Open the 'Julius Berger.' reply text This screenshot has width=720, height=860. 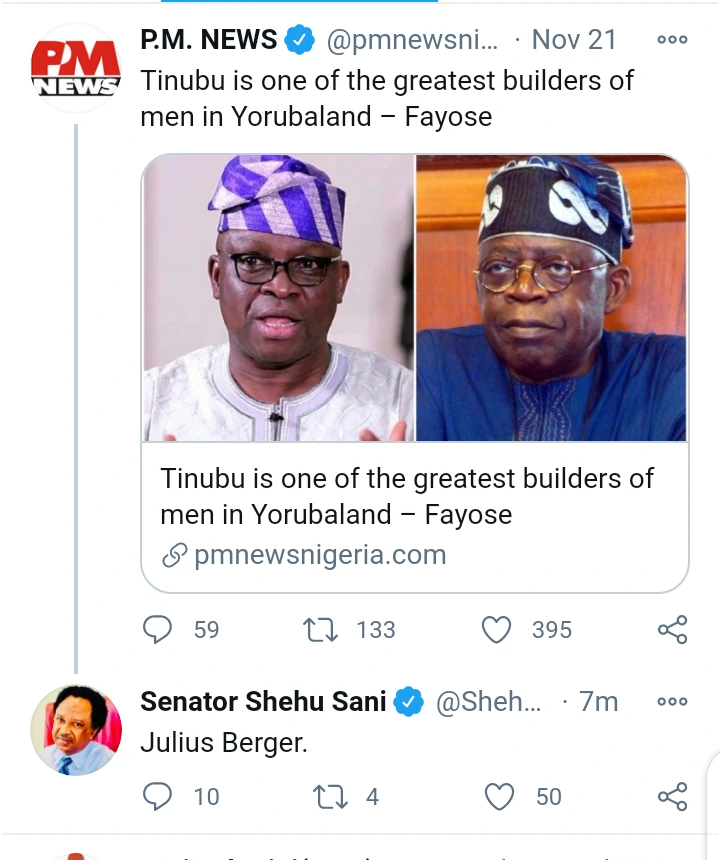coord(224,743)
